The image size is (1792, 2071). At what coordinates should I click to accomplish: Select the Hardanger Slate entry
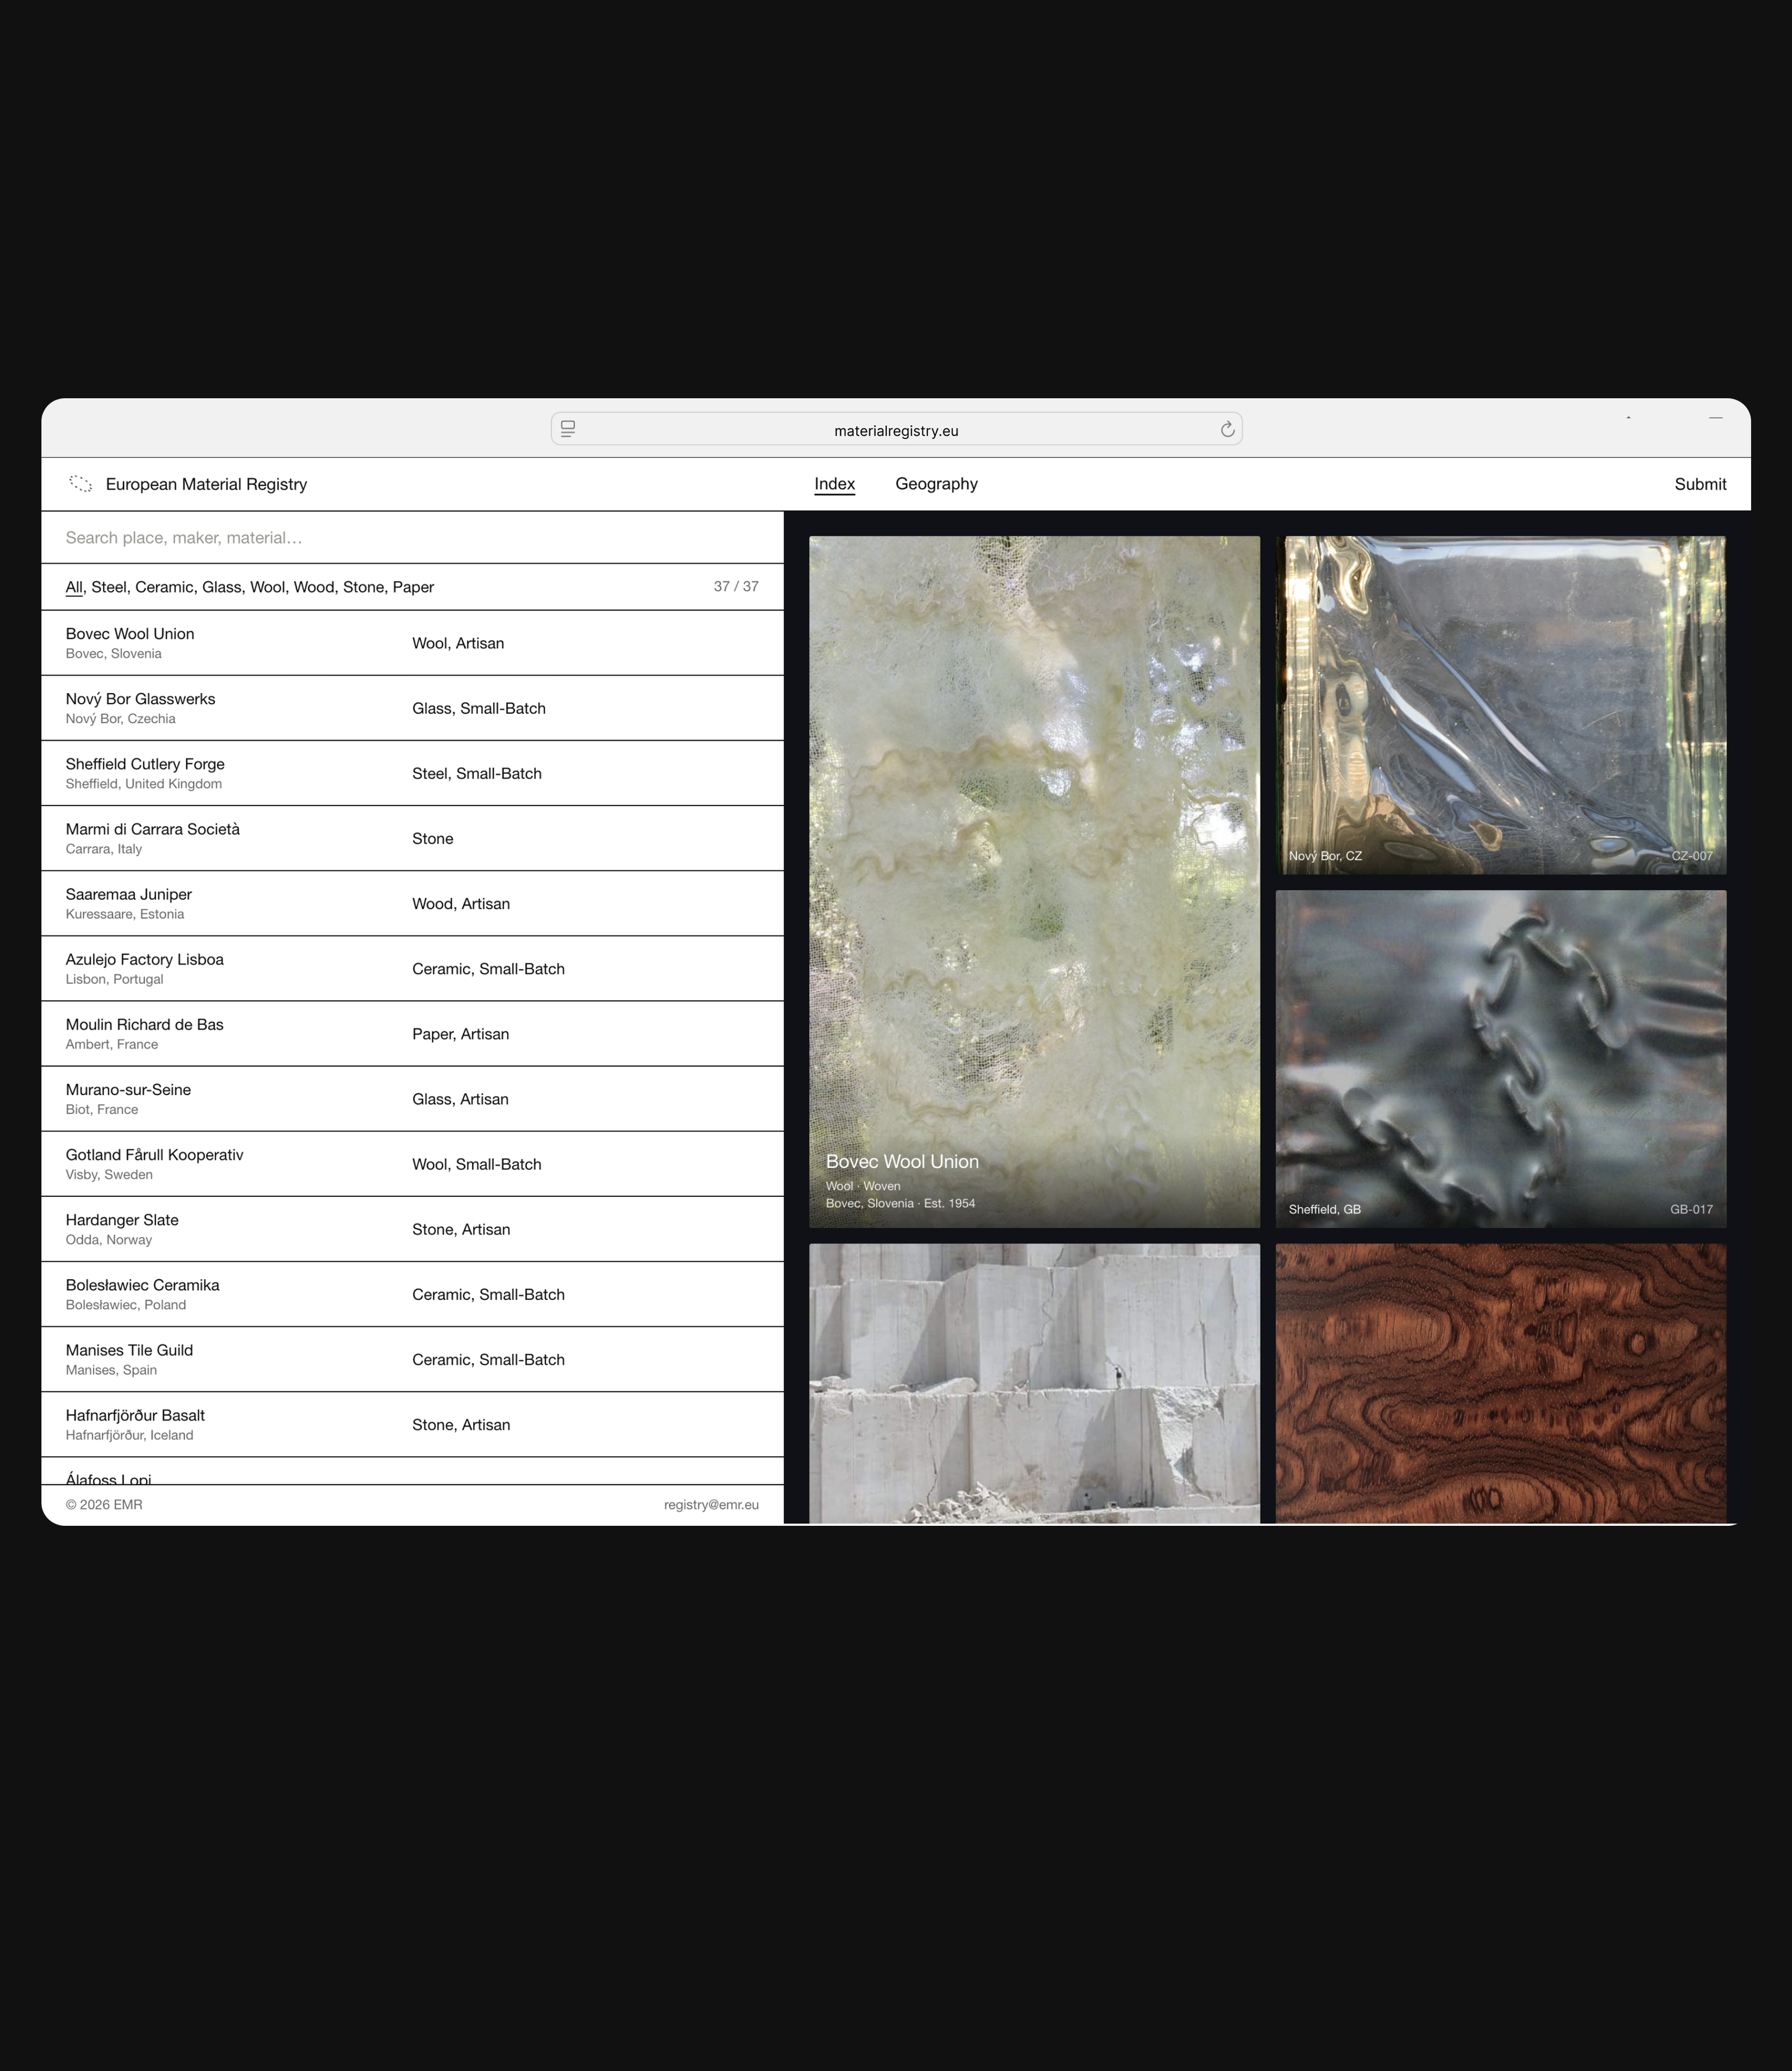point(412,1229)
